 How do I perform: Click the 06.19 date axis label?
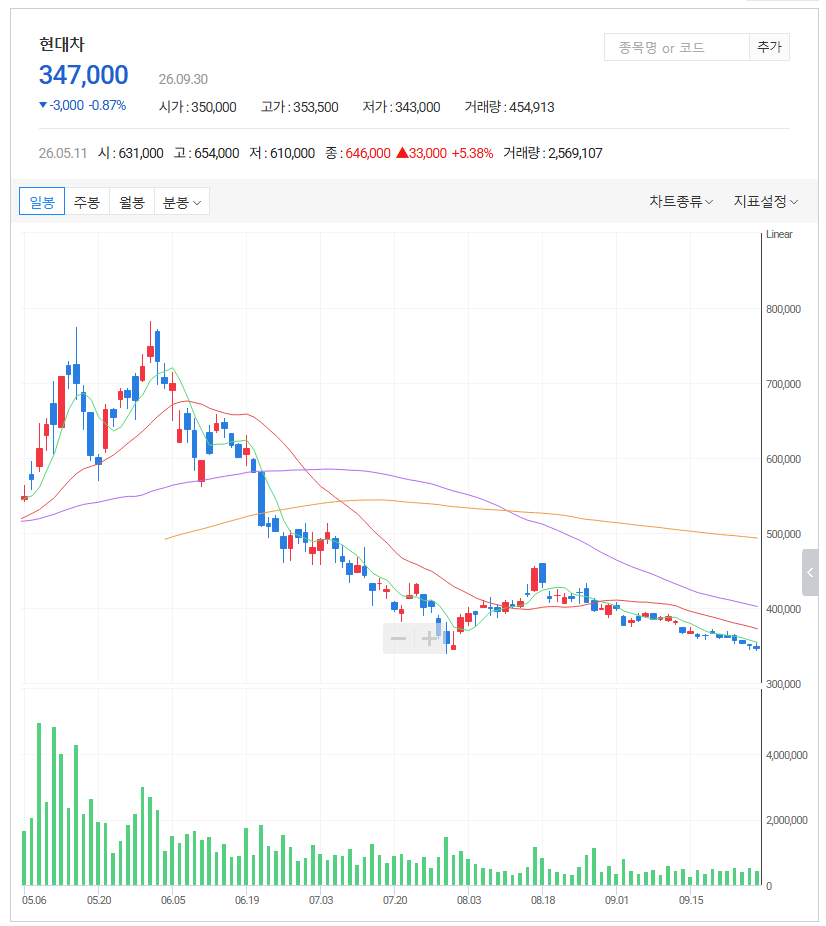247,901
